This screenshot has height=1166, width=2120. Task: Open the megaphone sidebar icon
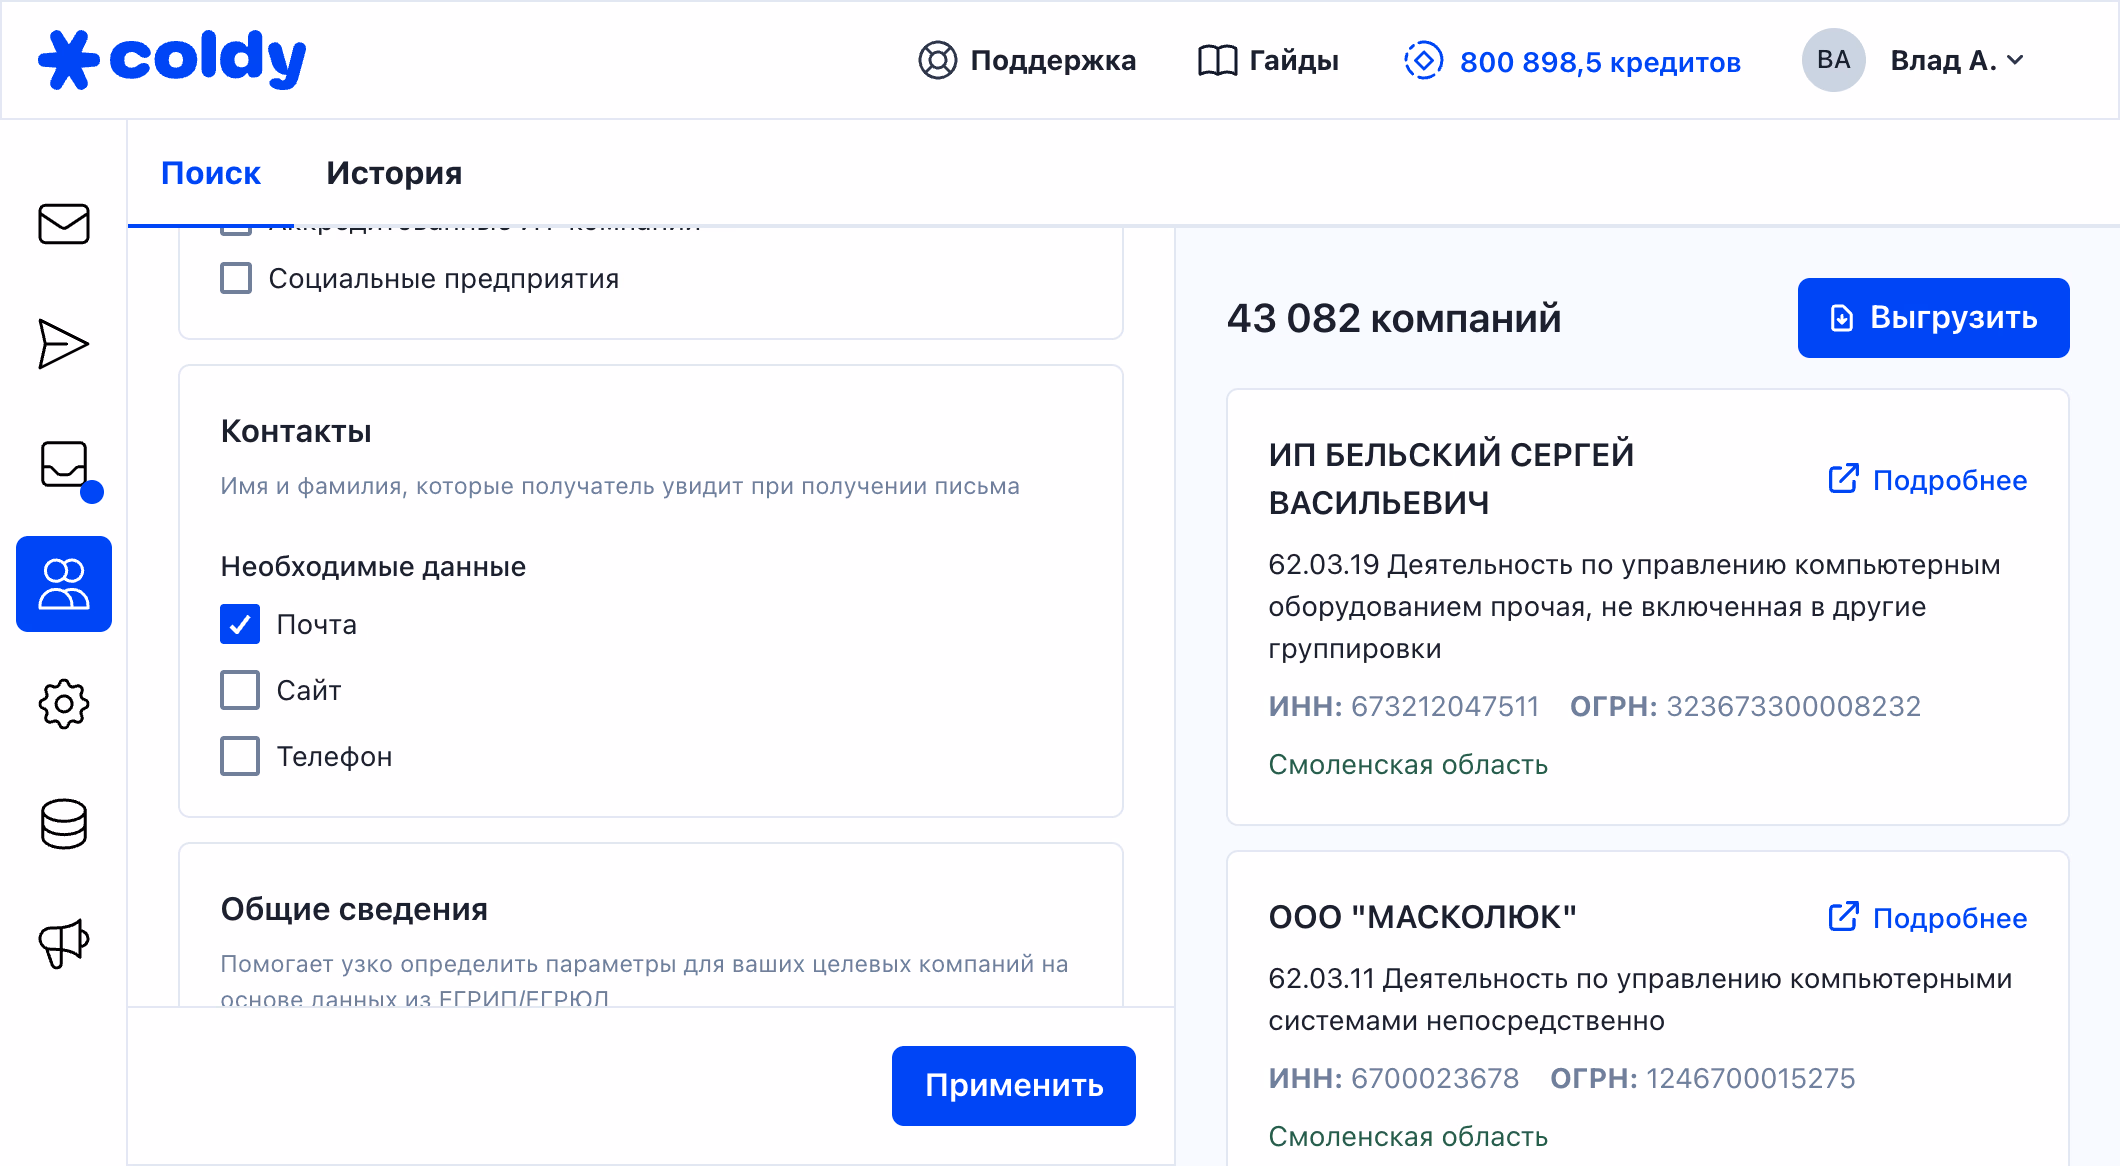[x=64, y=943]
